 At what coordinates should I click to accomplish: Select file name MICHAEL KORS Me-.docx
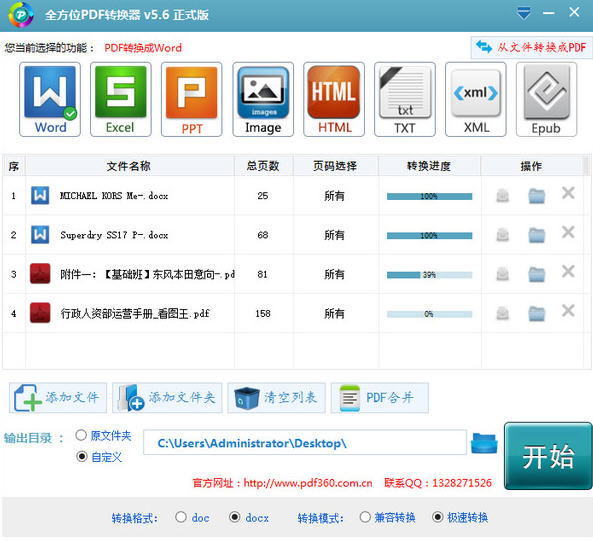(x=114, y=196)
